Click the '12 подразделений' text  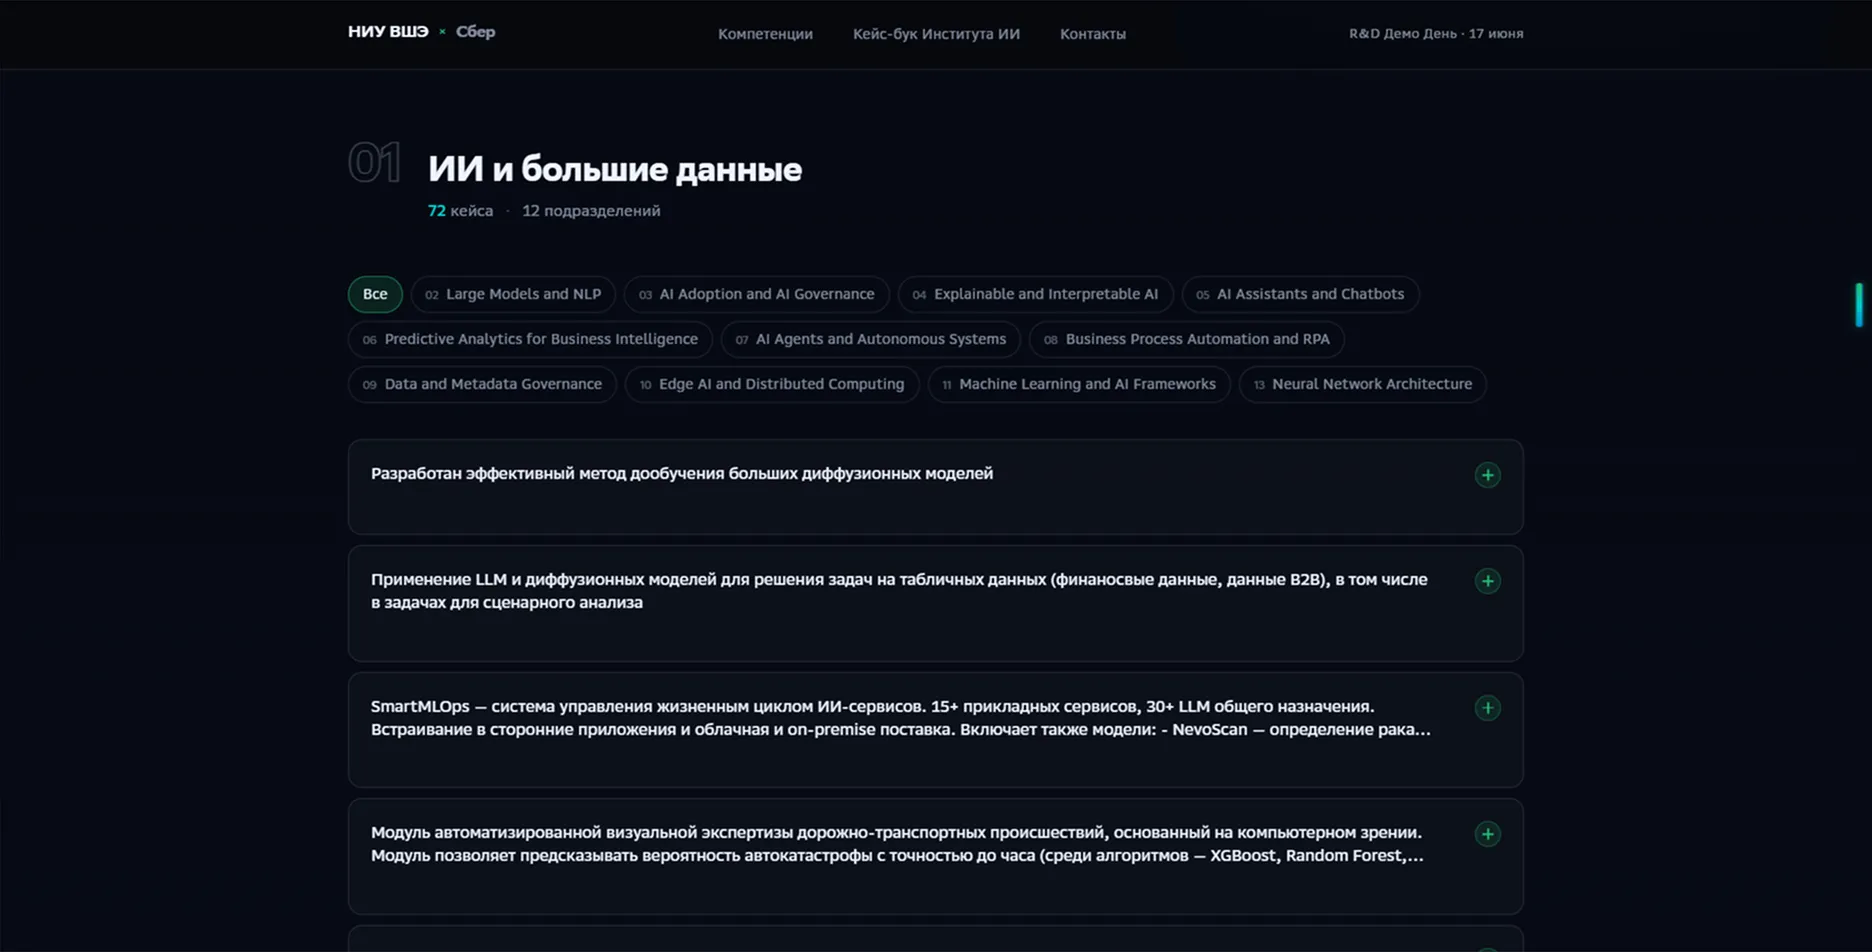click(x=591, y=211)
